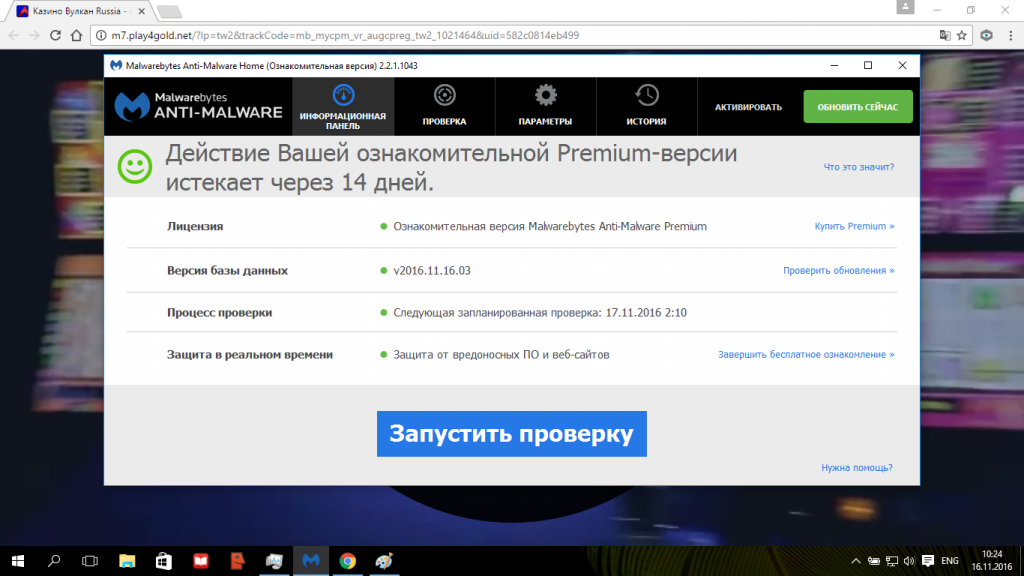Click the translate page icon in Chrome

[x=944, y=35]
